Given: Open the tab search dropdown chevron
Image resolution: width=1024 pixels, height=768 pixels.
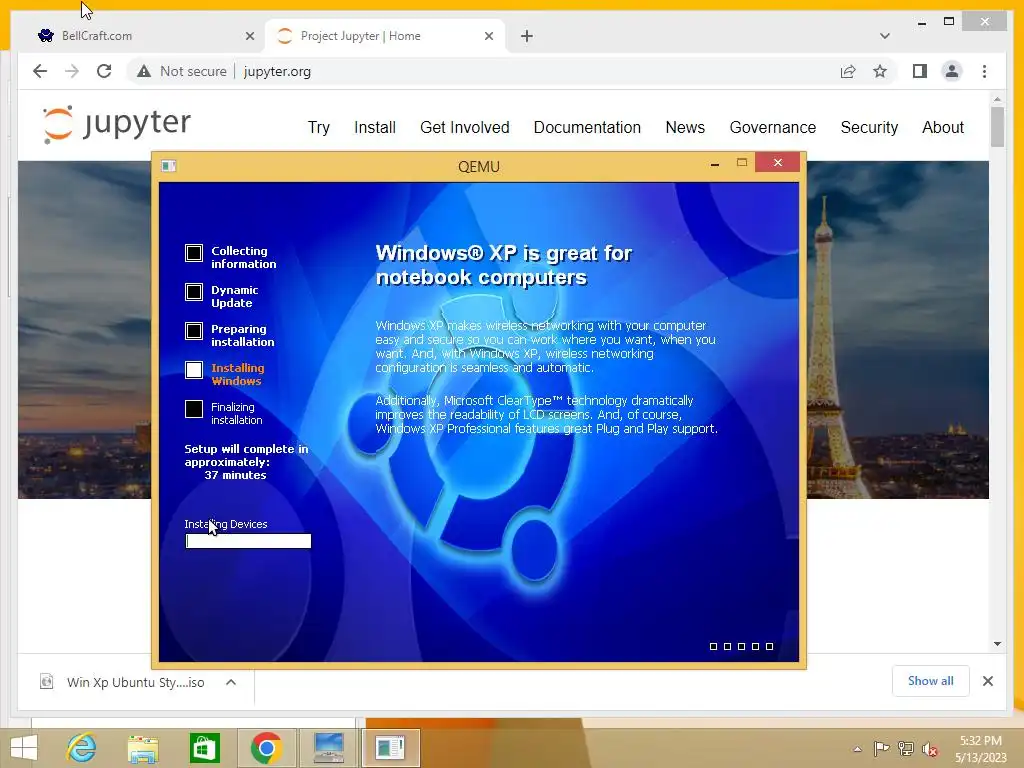Looking at the screenshot, I should tap(884, 36).
